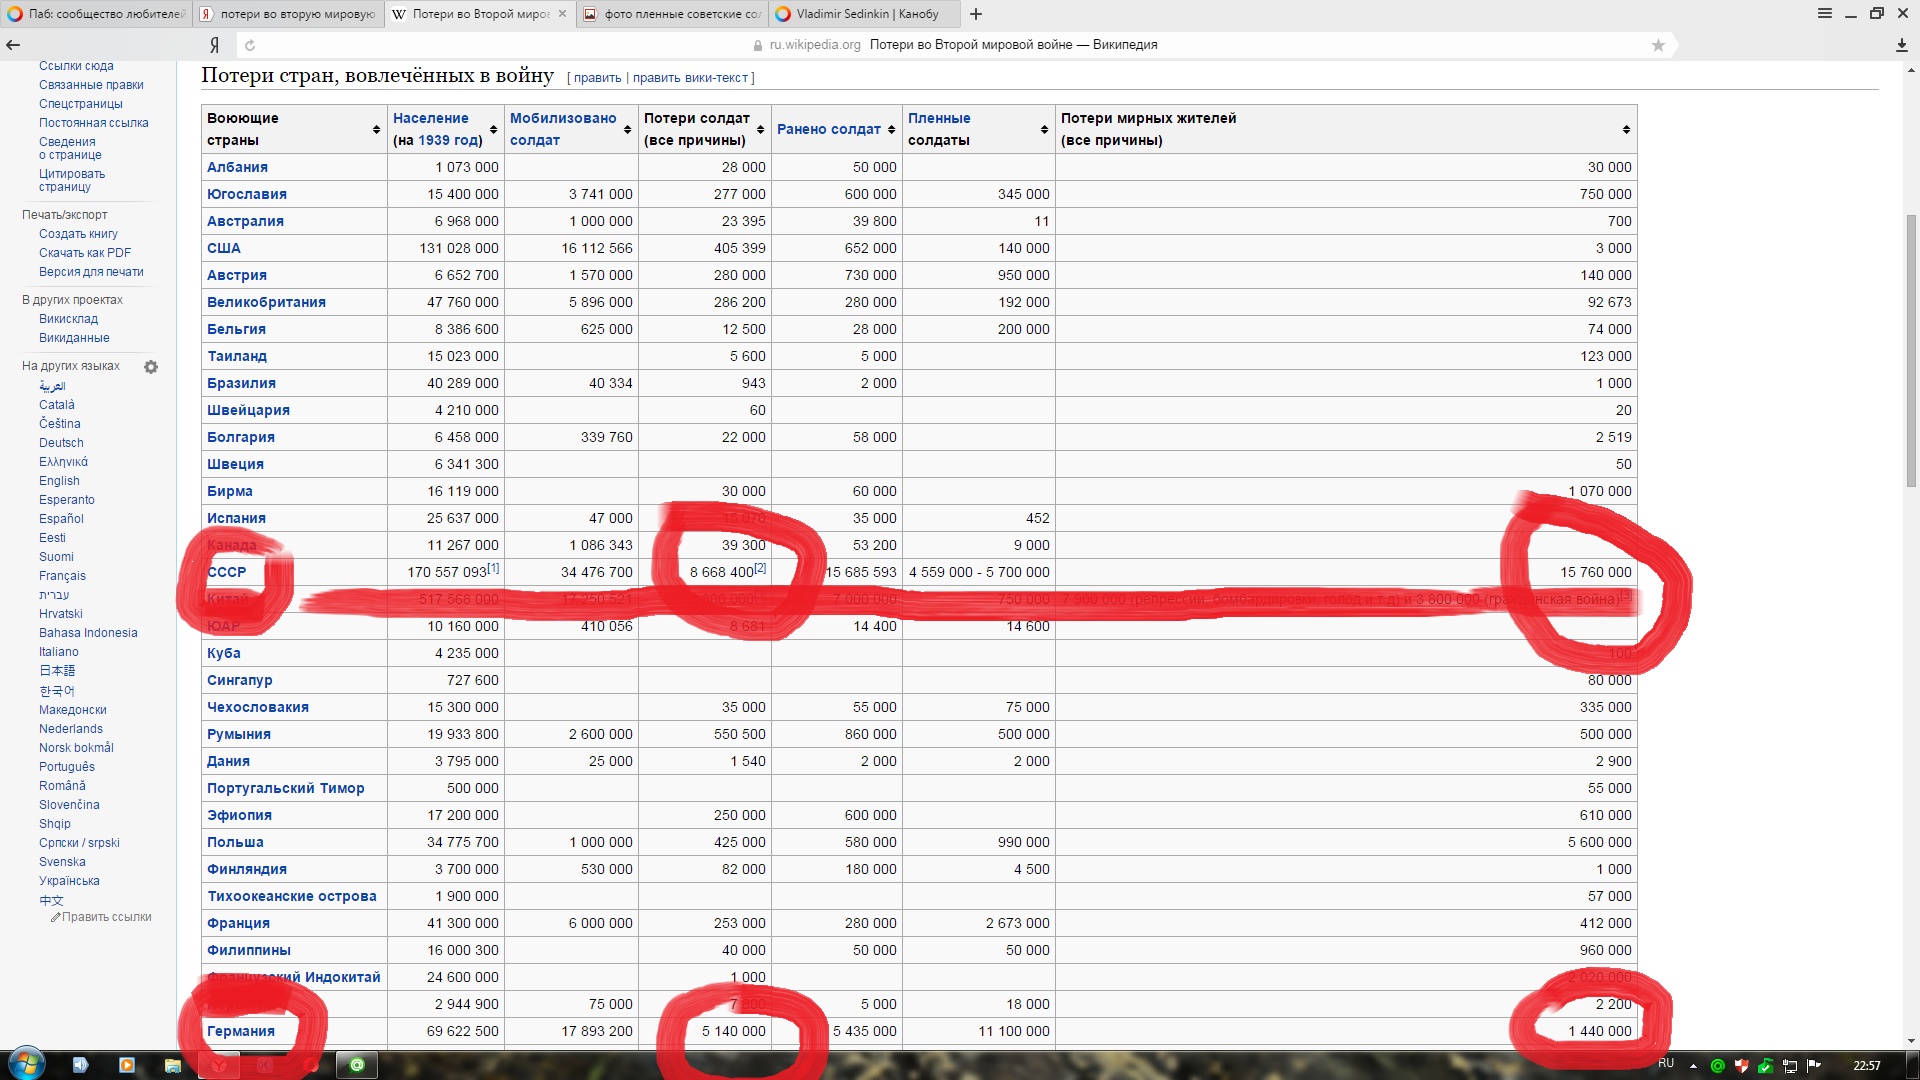Open the browser hamburger menu
1920x1080 pixels.
(1825, 13)
